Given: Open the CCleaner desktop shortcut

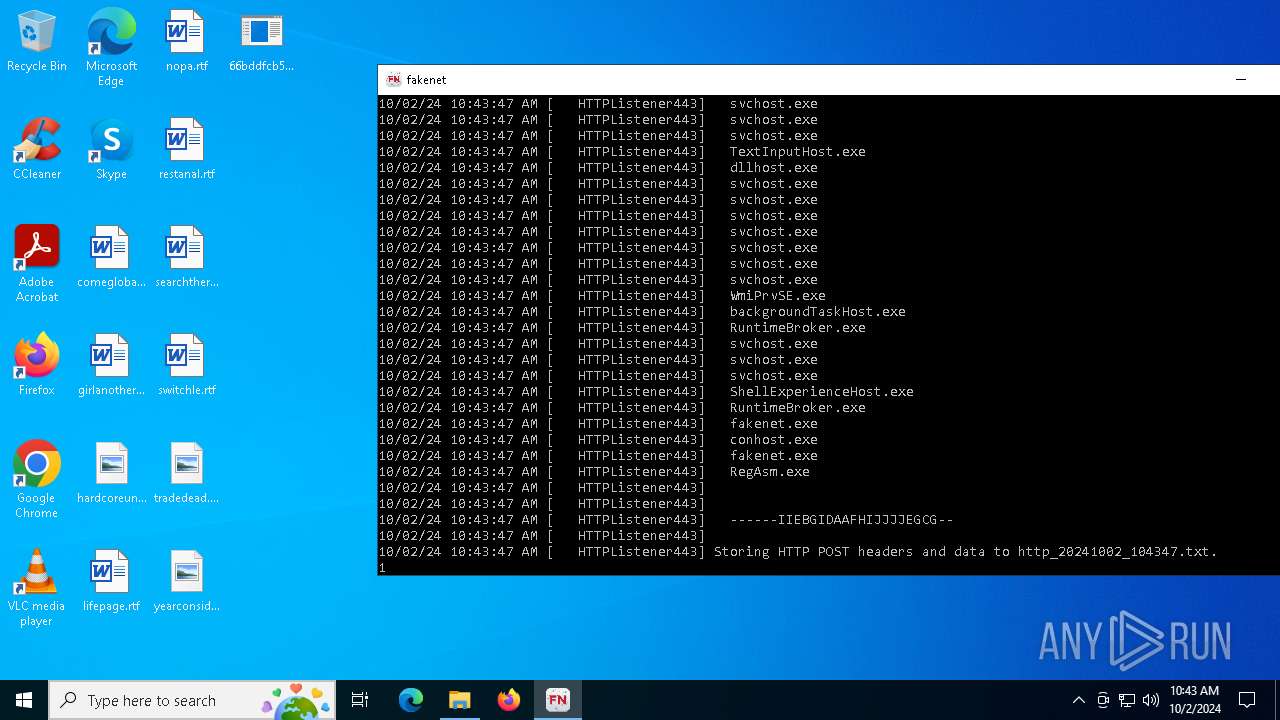Looking at the screenshot, I should tap(37, 150).
